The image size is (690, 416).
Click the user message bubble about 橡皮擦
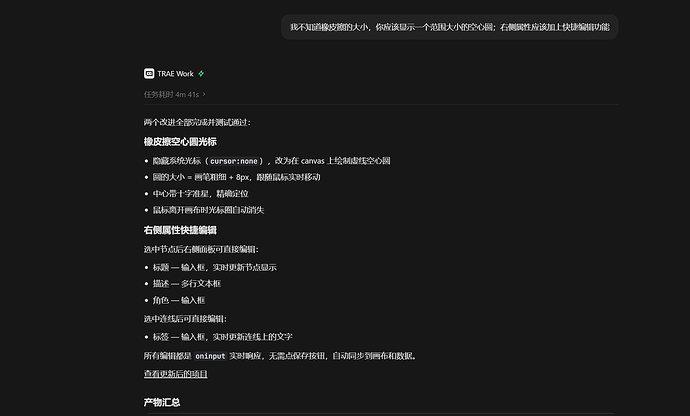coord(450,27)
